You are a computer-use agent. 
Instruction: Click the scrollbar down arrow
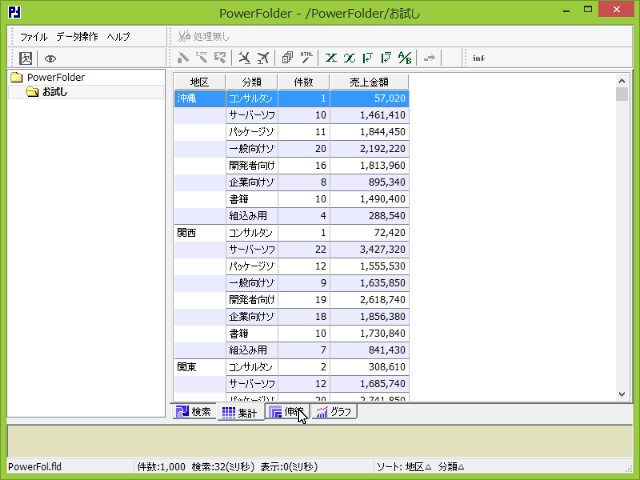pyautogui.click(x=622, y=394)
